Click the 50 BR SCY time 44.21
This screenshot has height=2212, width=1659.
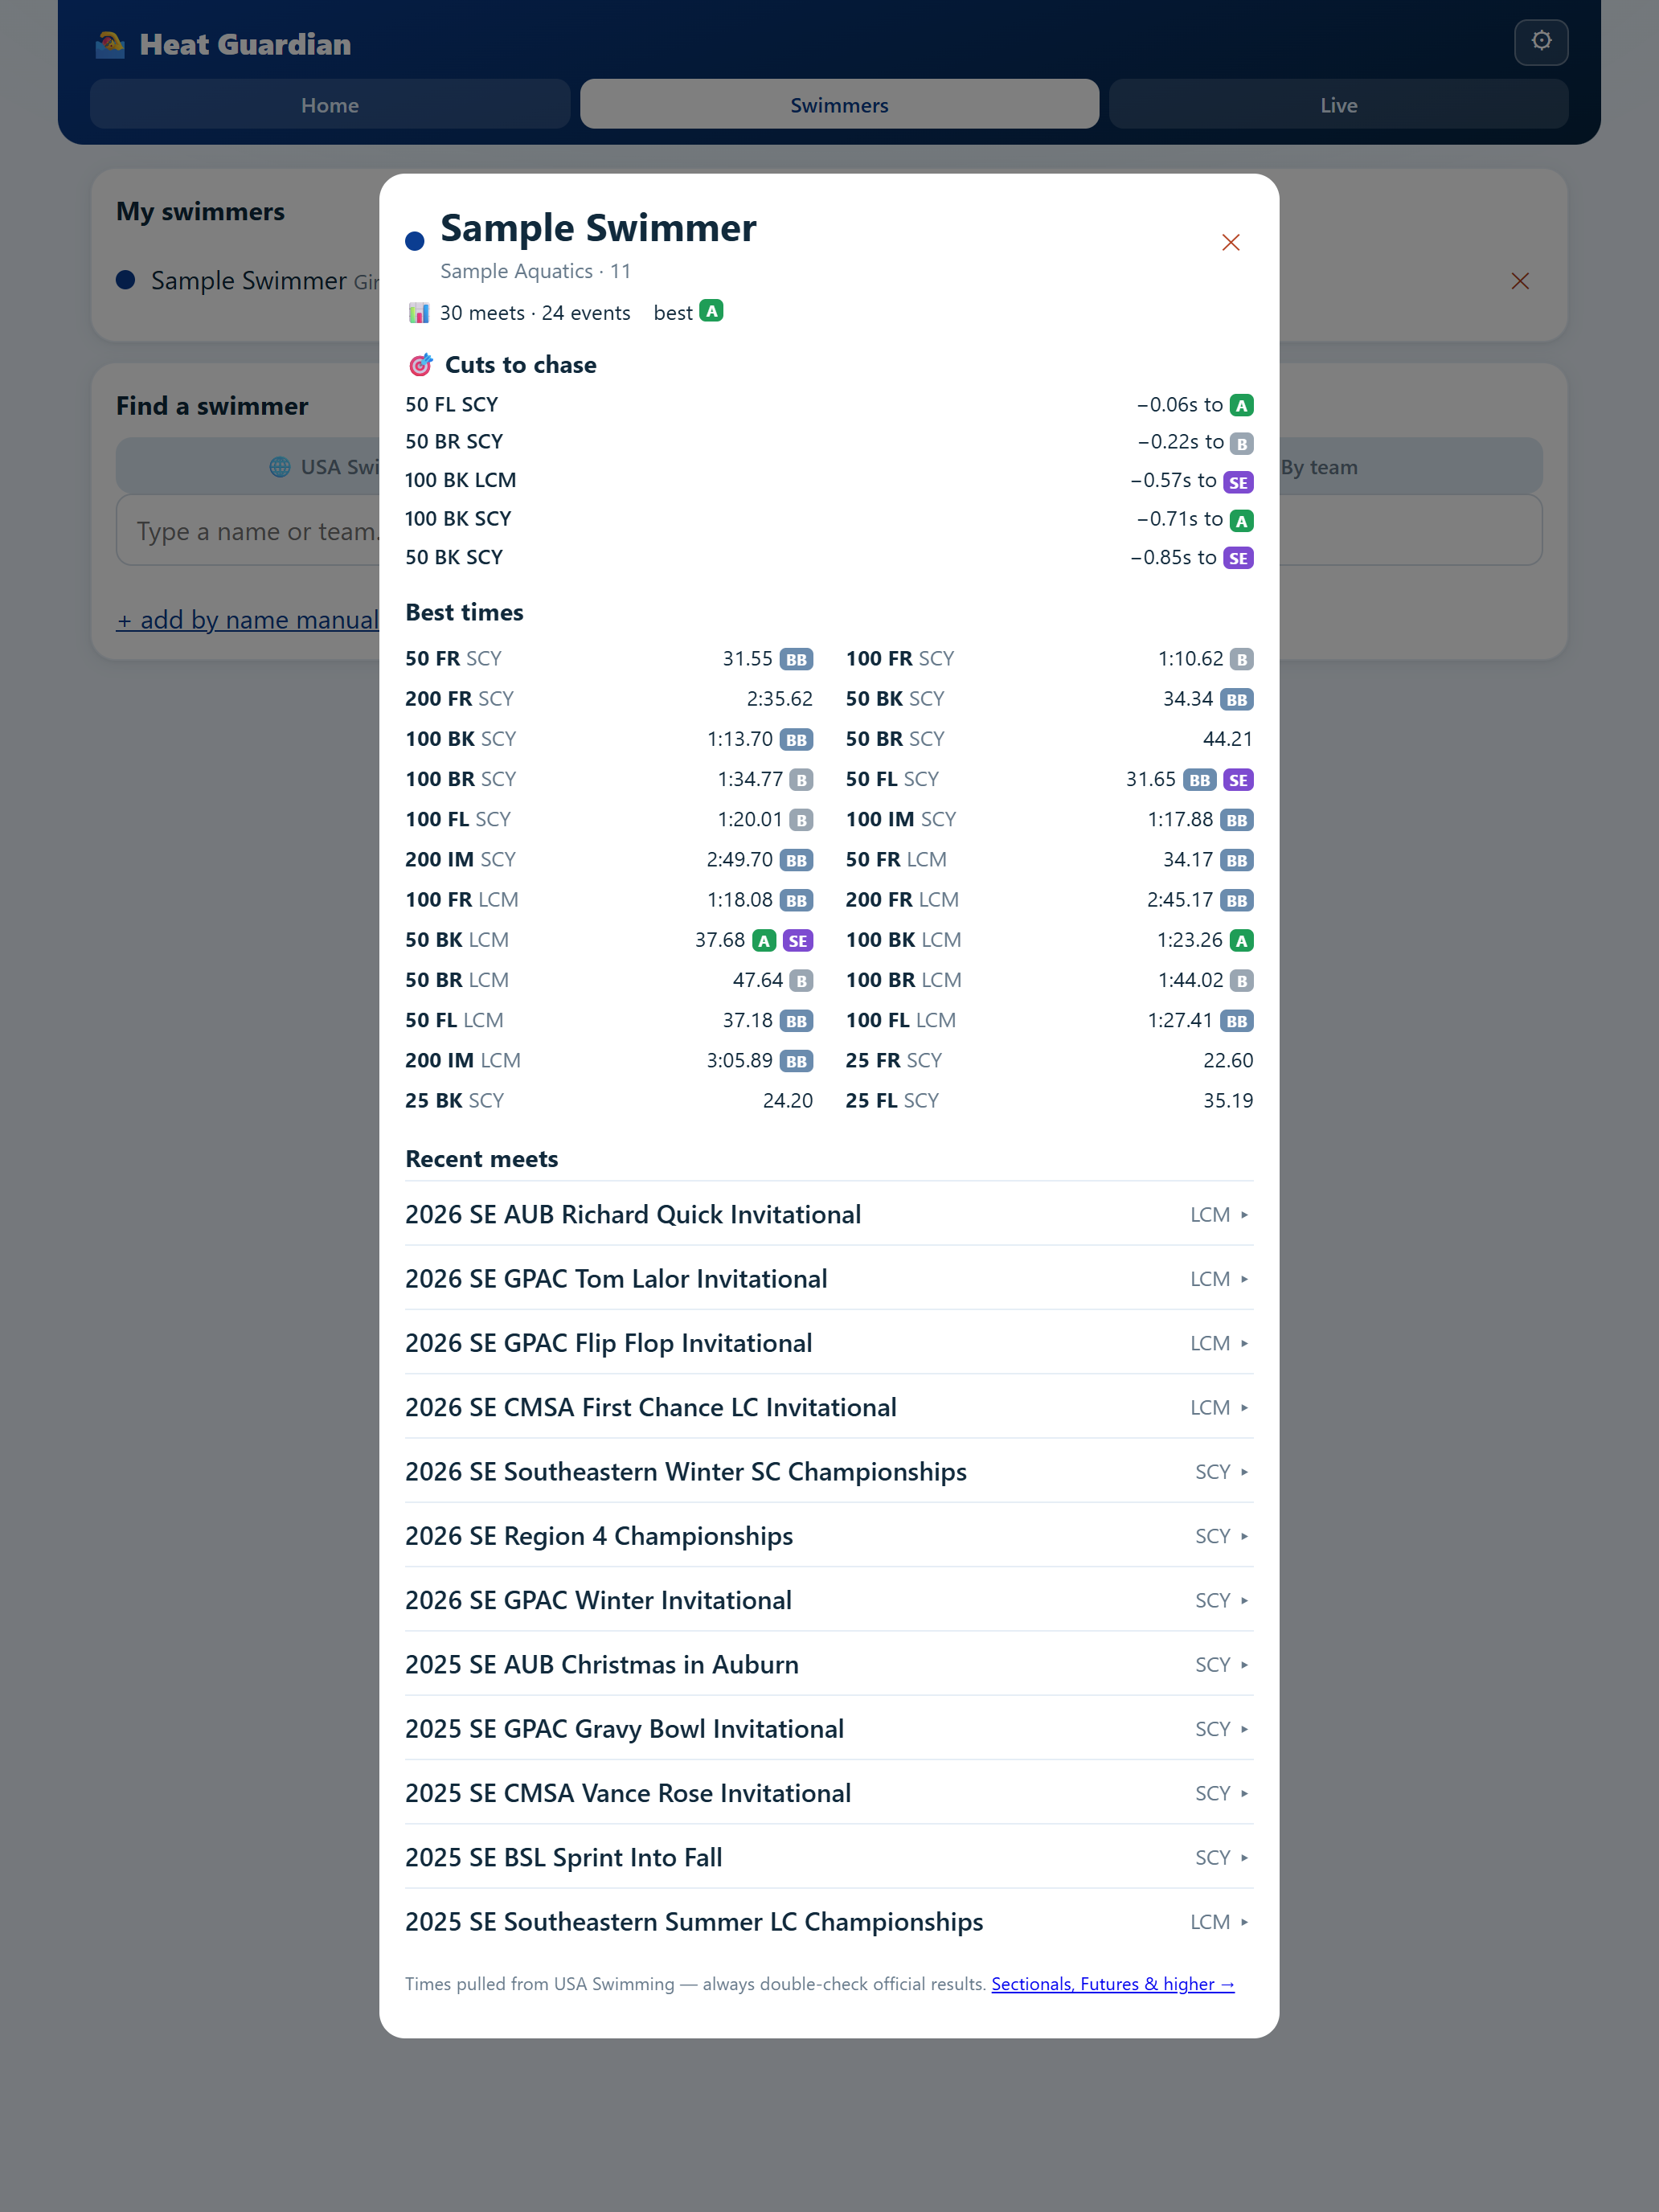1228,739
